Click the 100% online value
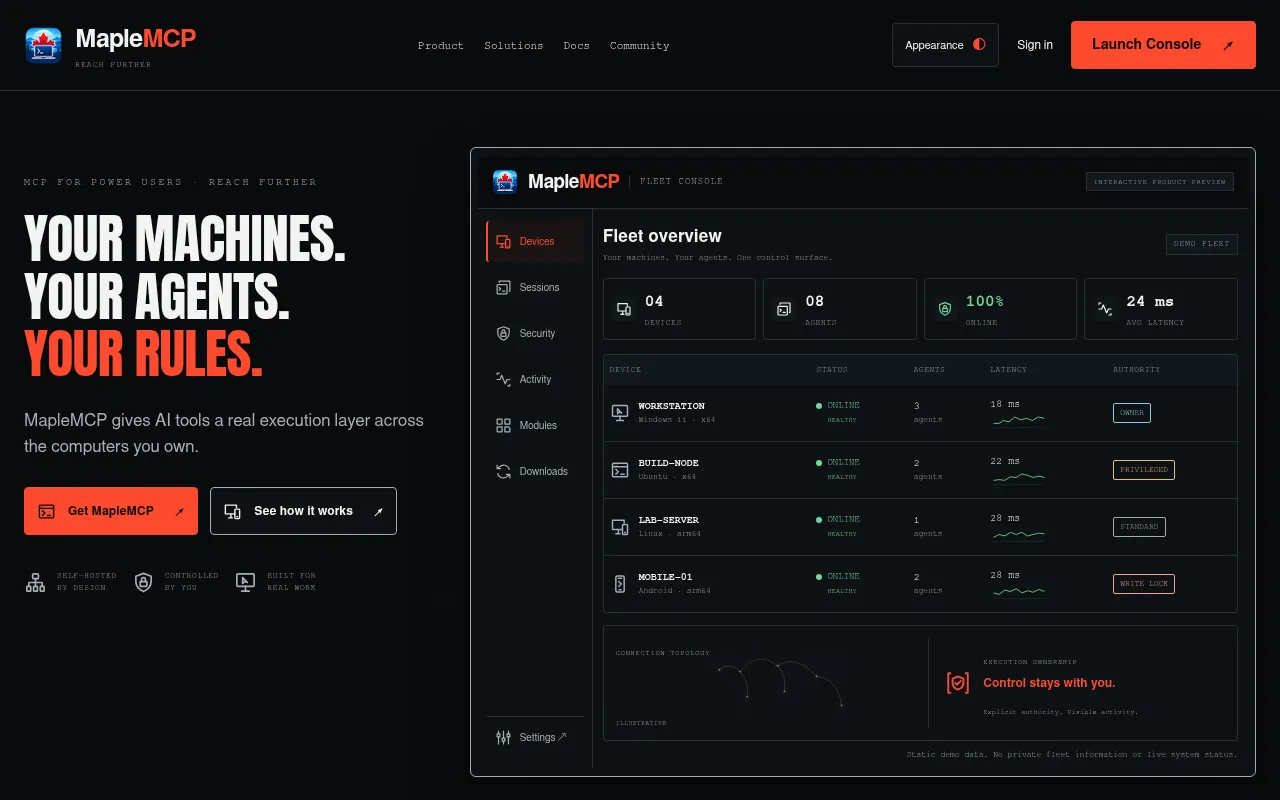Viewport: 1280px width, 800px height. pos(985,302)
